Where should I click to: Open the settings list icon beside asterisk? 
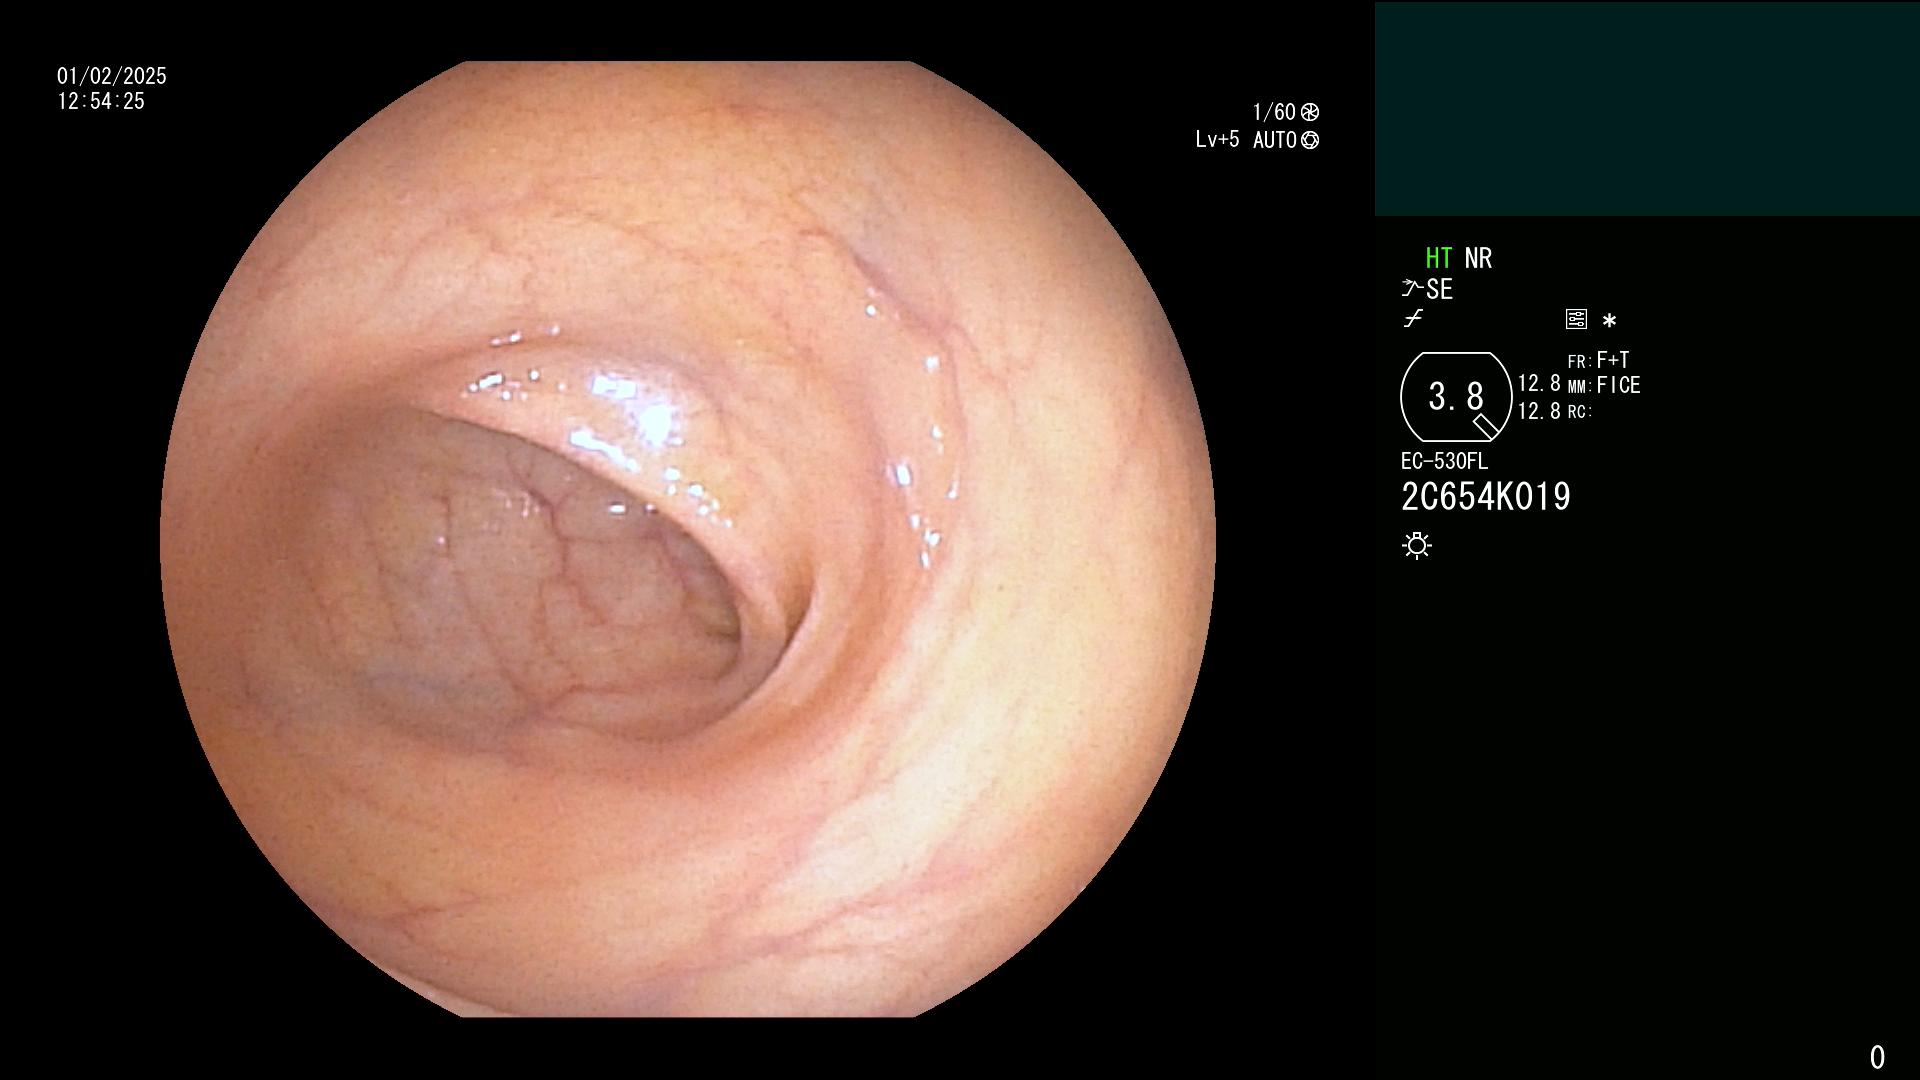point(1576,319)
